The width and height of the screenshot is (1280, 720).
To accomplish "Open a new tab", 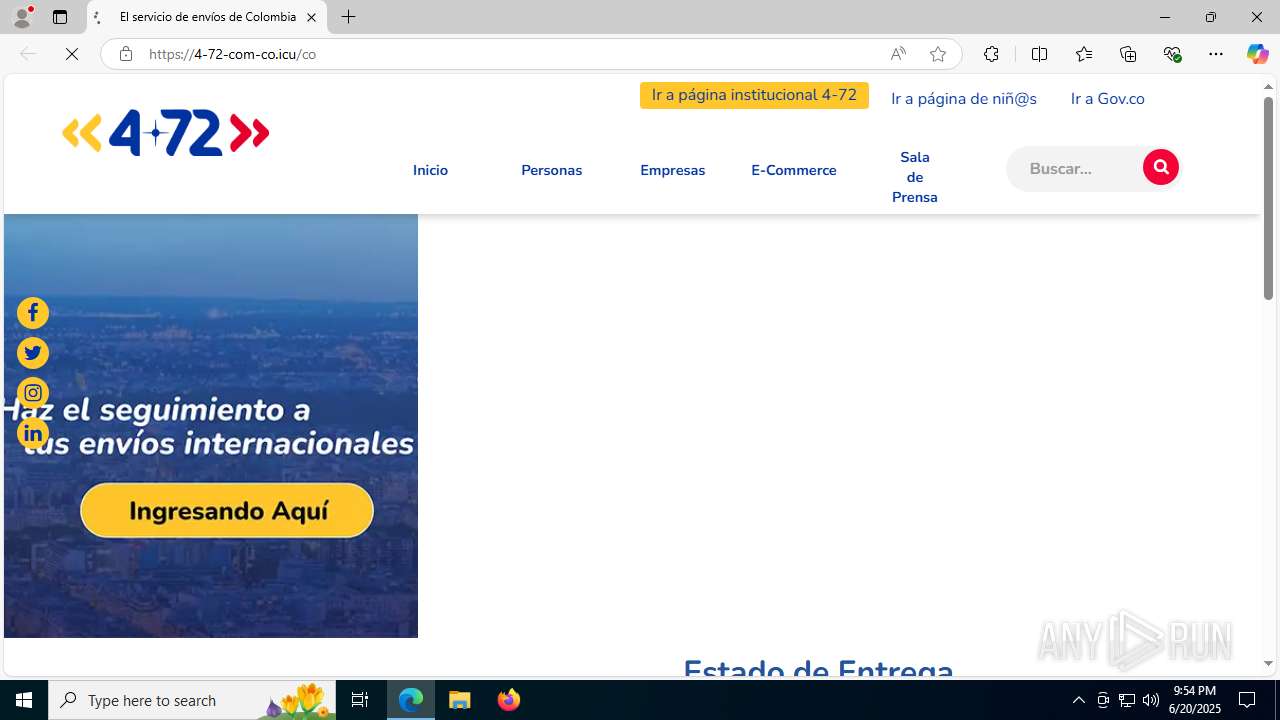I will [x=348, y=17].
